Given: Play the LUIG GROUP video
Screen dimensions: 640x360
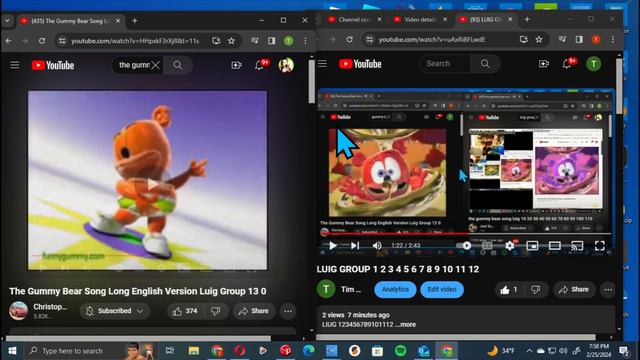Looking at the screenshot, I should point(333,245).
